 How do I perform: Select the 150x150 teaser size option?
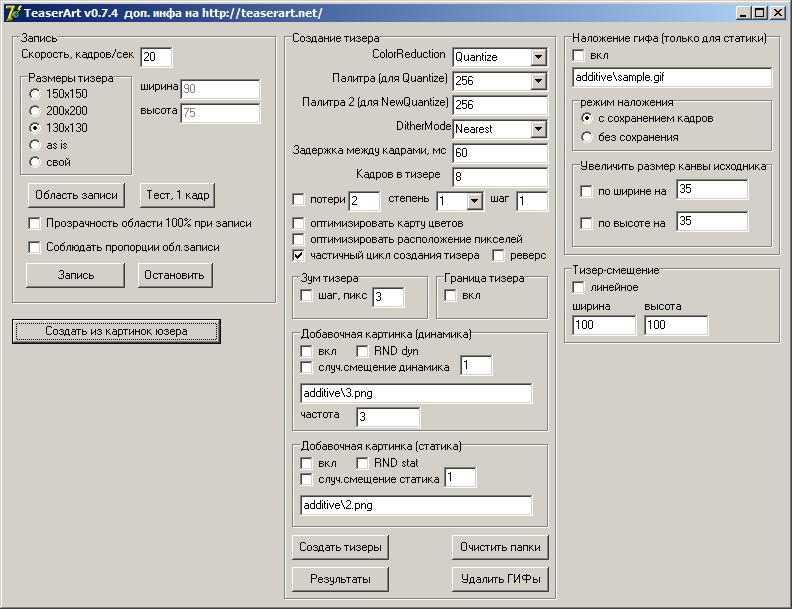tap(36, 93)
